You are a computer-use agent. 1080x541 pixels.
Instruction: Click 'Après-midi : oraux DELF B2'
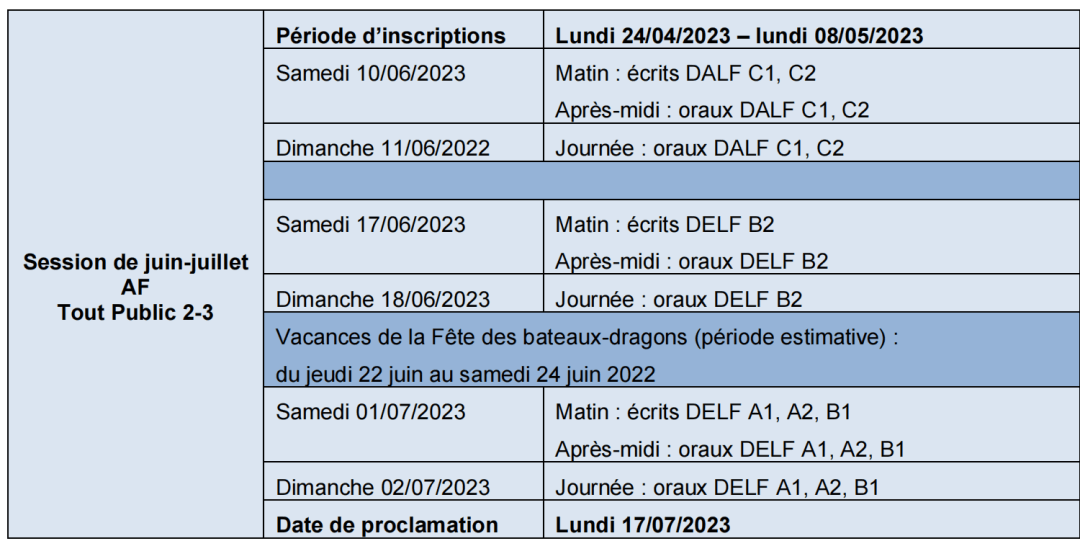click(x=692, y=261)
